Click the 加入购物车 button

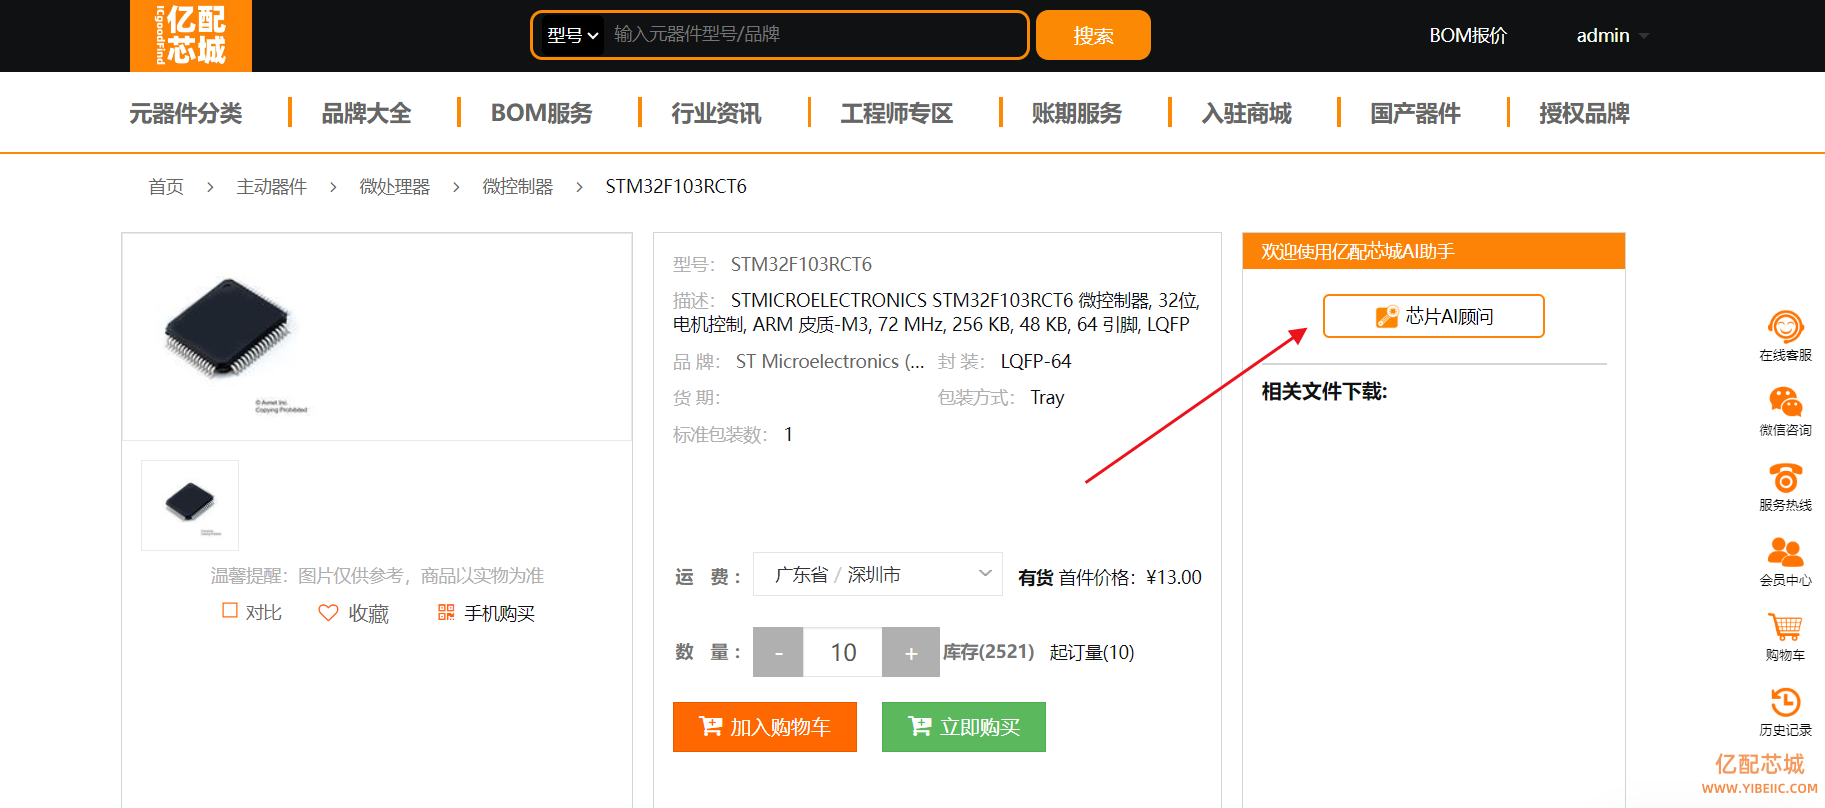[764, 727]
